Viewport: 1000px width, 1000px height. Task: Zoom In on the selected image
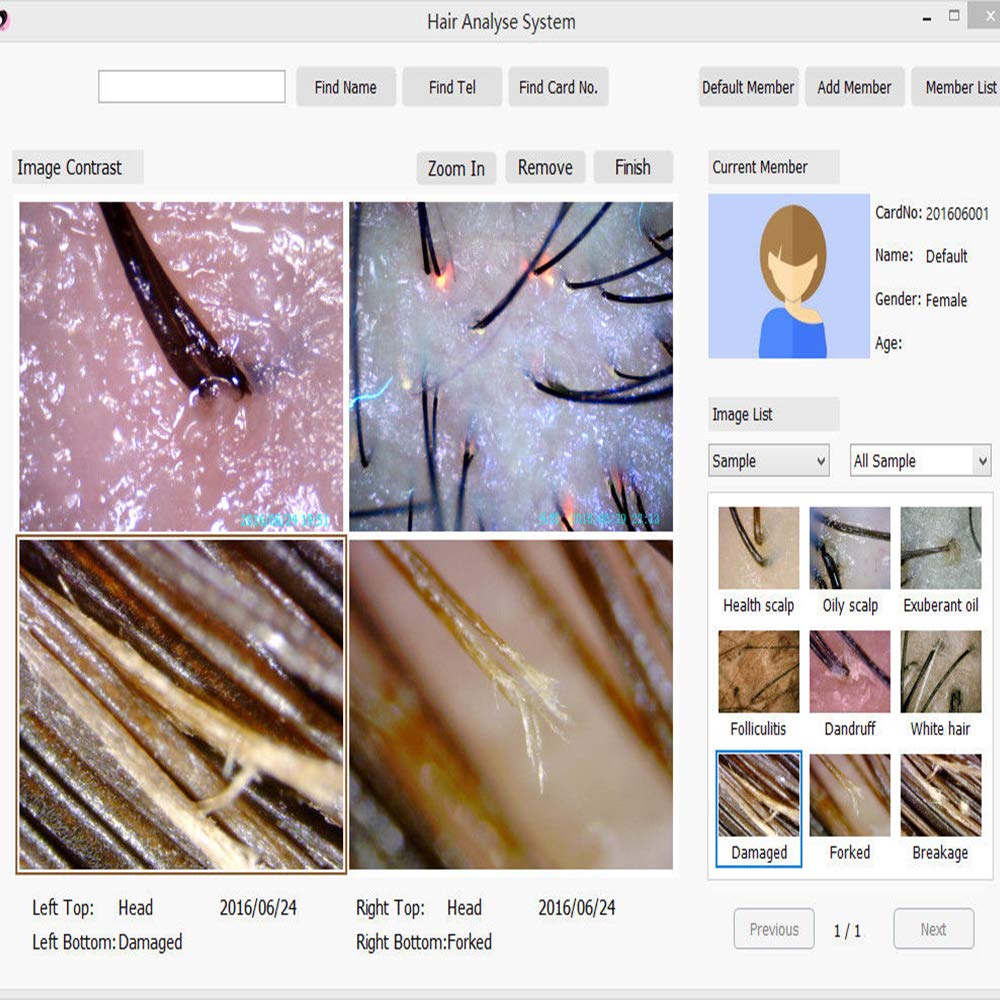pos(455,168)
